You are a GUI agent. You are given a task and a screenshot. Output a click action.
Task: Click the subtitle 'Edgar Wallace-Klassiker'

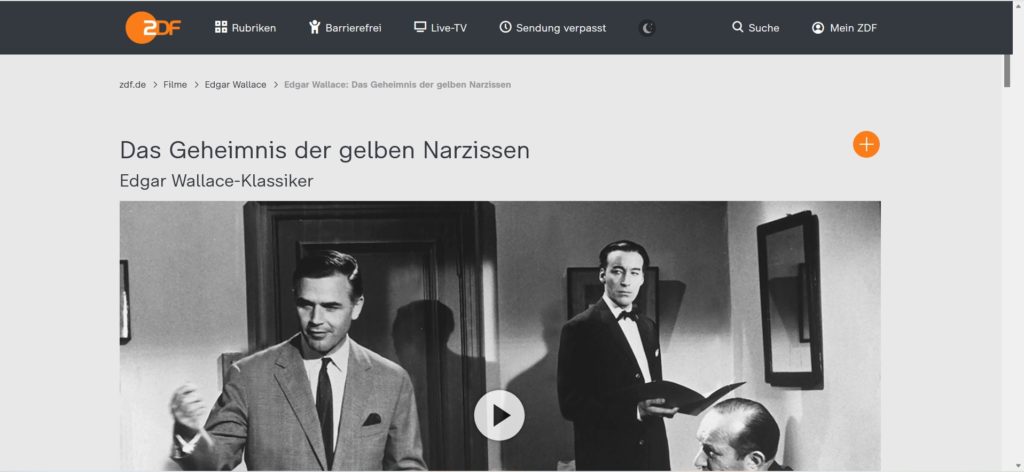[216, 181]
